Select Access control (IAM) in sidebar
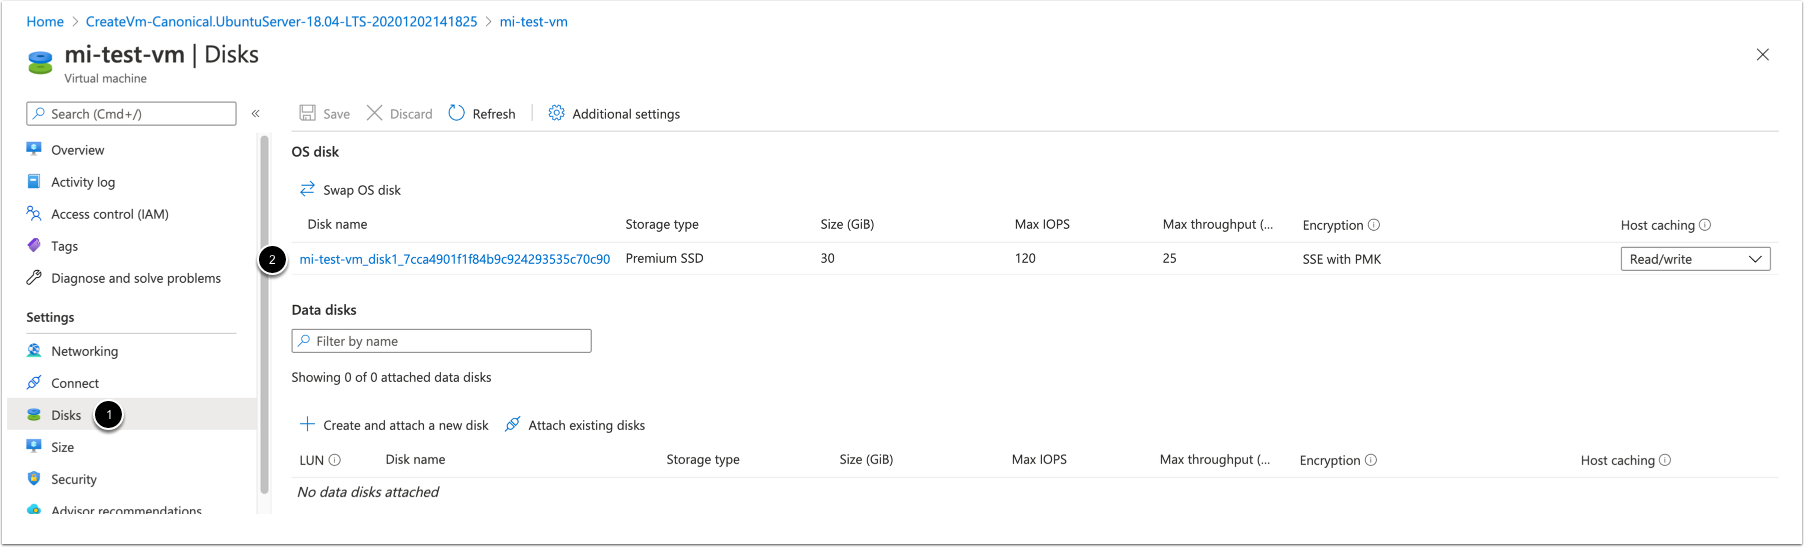The width and height of the screenshot is (1804, 547). coord(109,214)
